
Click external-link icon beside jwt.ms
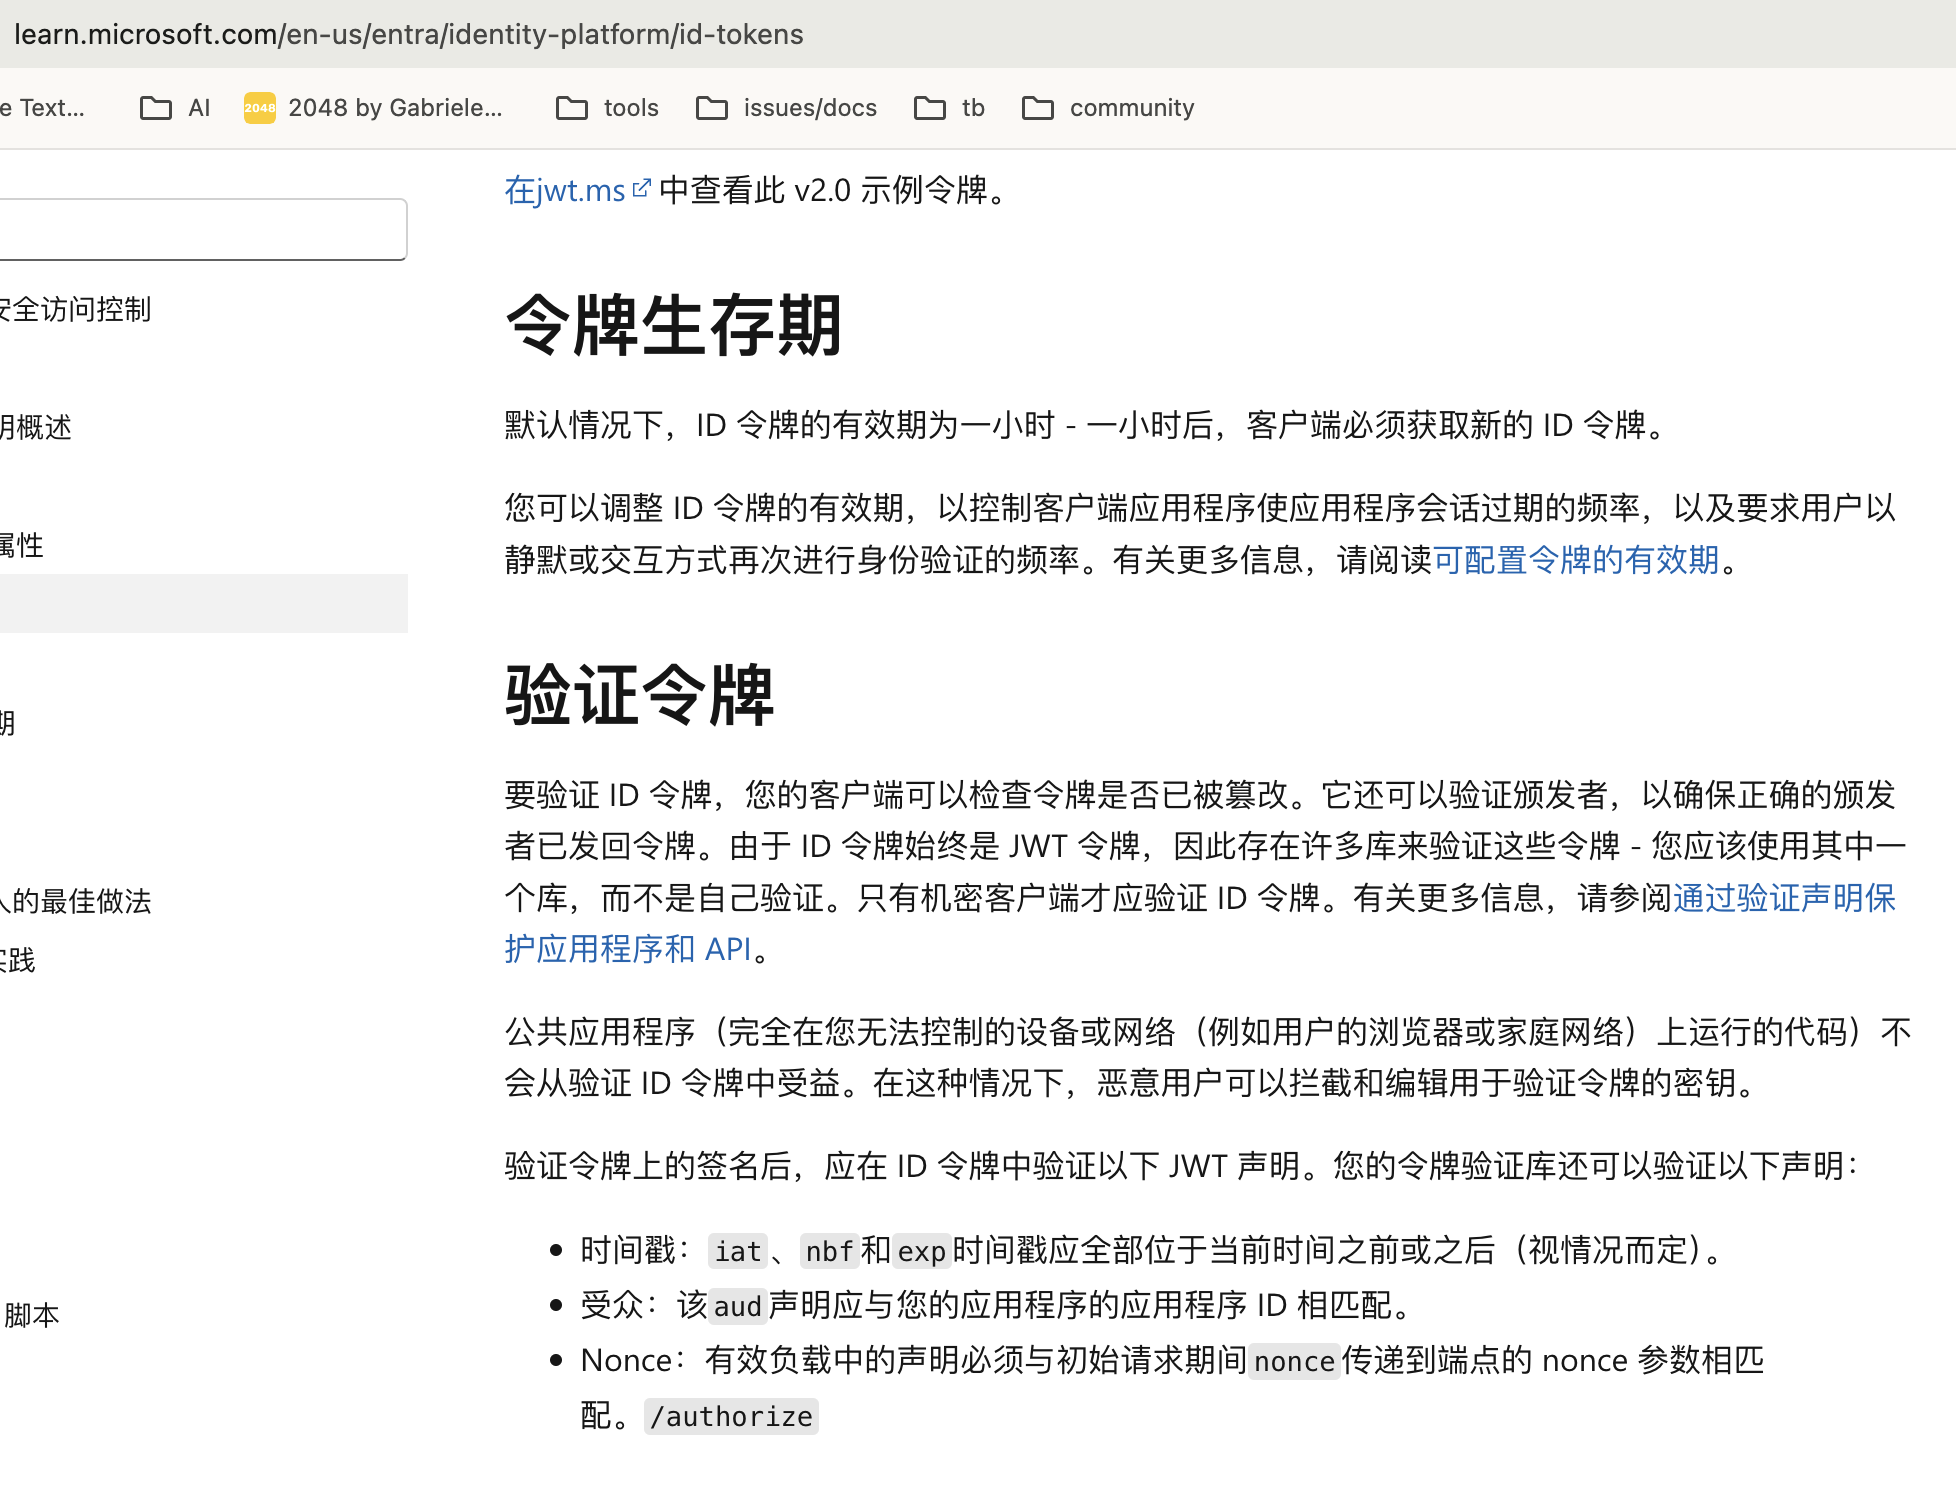(x=642, y=188)
